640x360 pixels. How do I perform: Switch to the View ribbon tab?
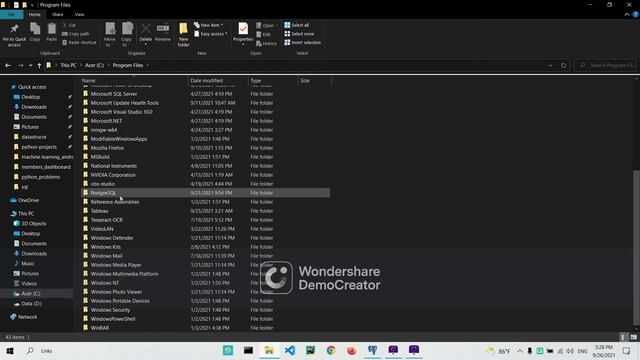(x=79, y=14)
